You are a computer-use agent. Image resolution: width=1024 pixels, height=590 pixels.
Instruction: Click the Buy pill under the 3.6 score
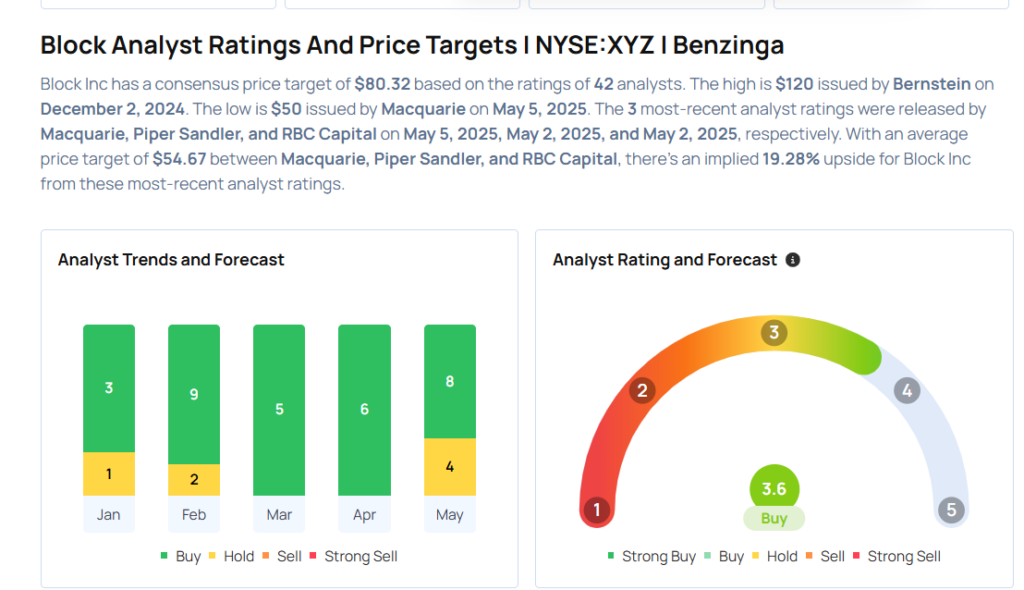tap(774, 519)
